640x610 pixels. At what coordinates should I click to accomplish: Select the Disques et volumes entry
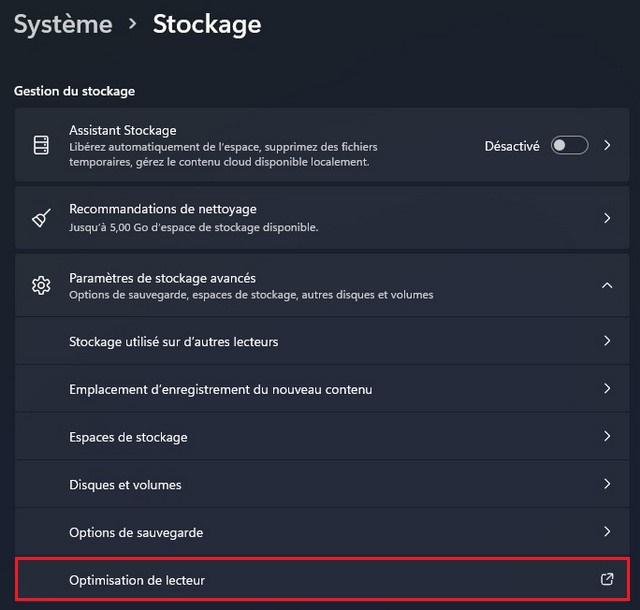click(125, 485)
